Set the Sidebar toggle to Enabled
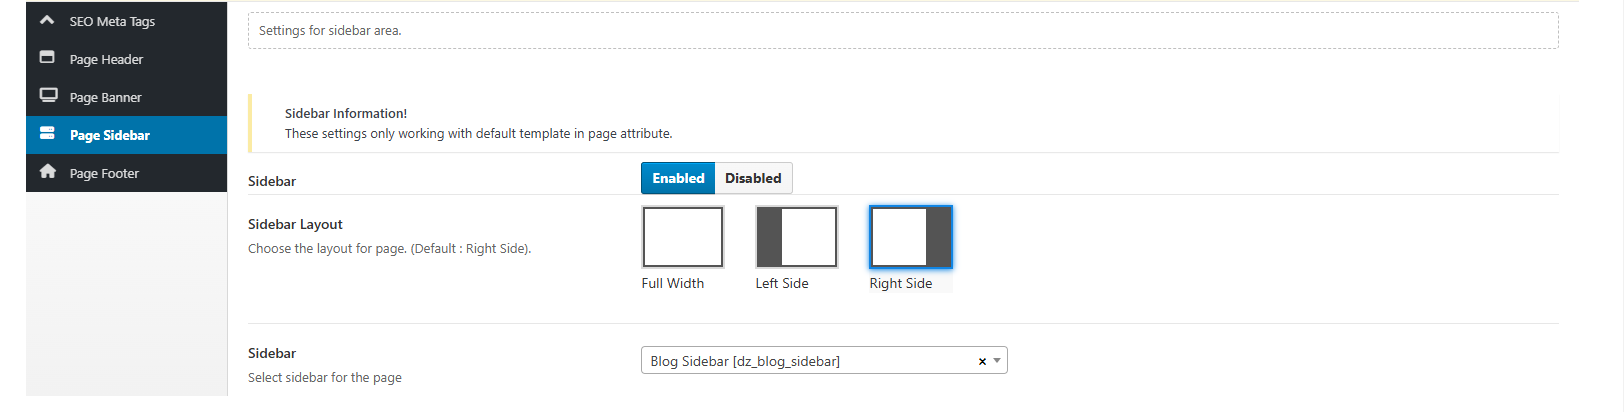Image resolution: width=1624 pixels, height=412 pixels. coord(678,178)
